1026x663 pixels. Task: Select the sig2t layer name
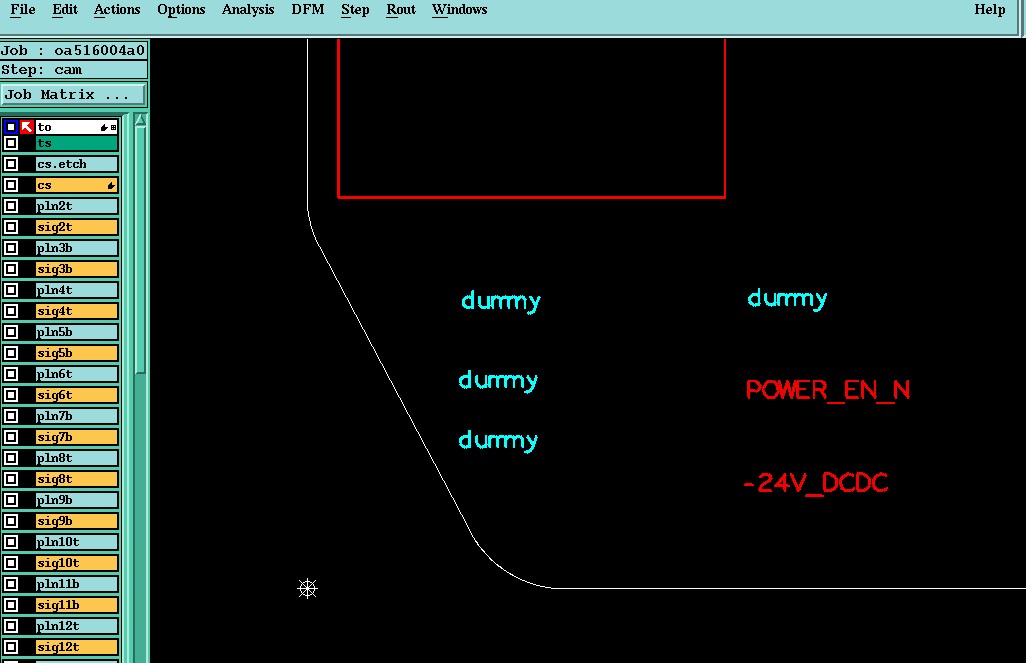[x=77, y=227]
